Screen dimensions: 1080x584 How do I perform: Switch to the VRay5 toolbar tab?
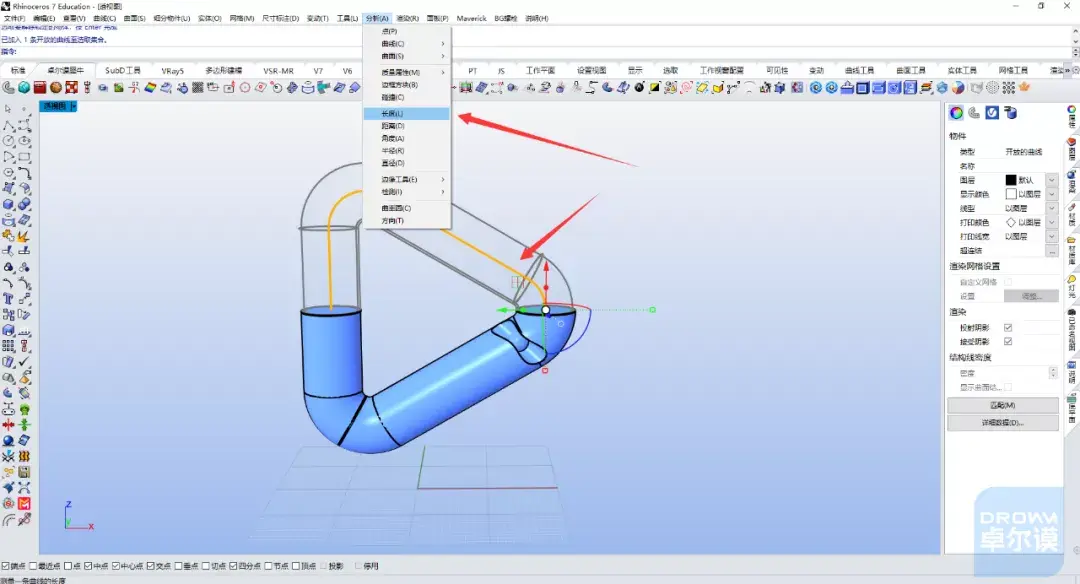[172, 70]
